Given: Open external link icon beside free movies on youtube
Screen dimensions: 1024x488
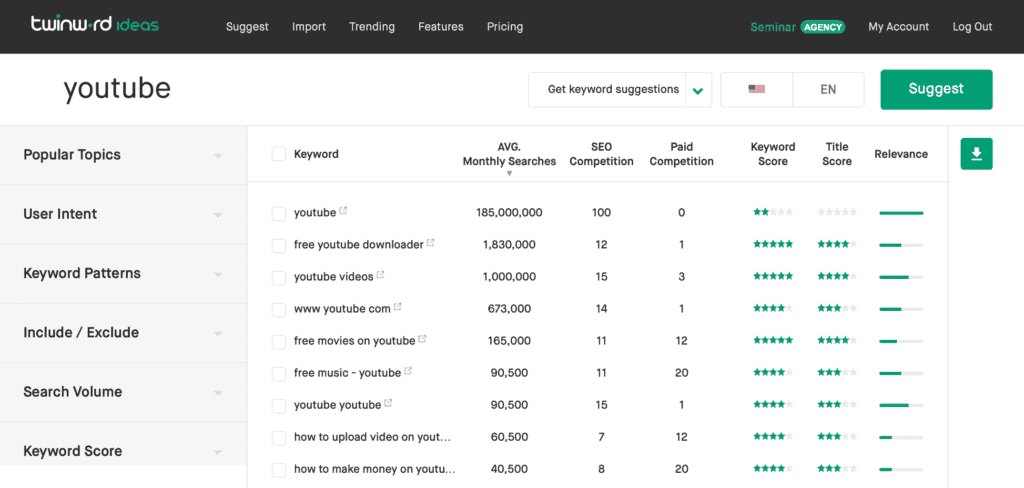Looking at the screenshot, I should [x=422, y=339].
